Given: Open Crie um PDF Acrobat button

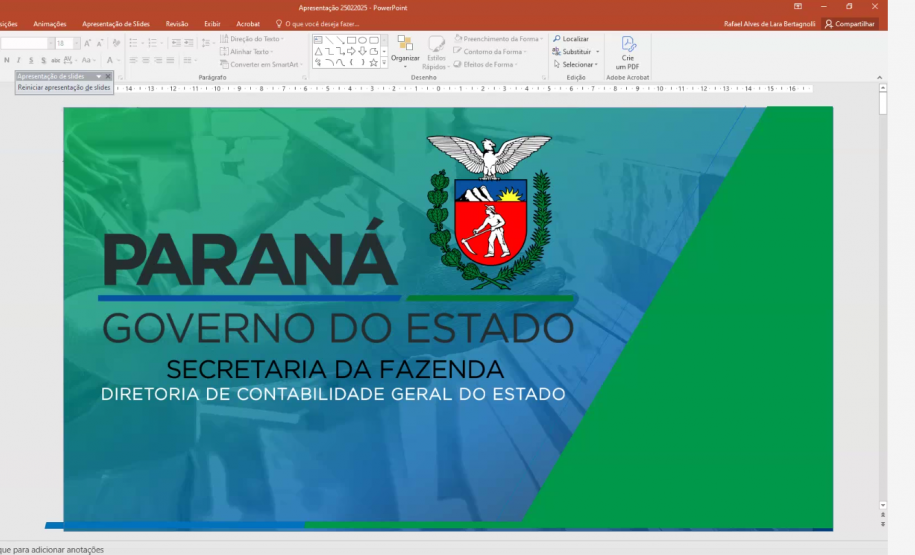Looking at the screenshot, I should tap(628, 53).
